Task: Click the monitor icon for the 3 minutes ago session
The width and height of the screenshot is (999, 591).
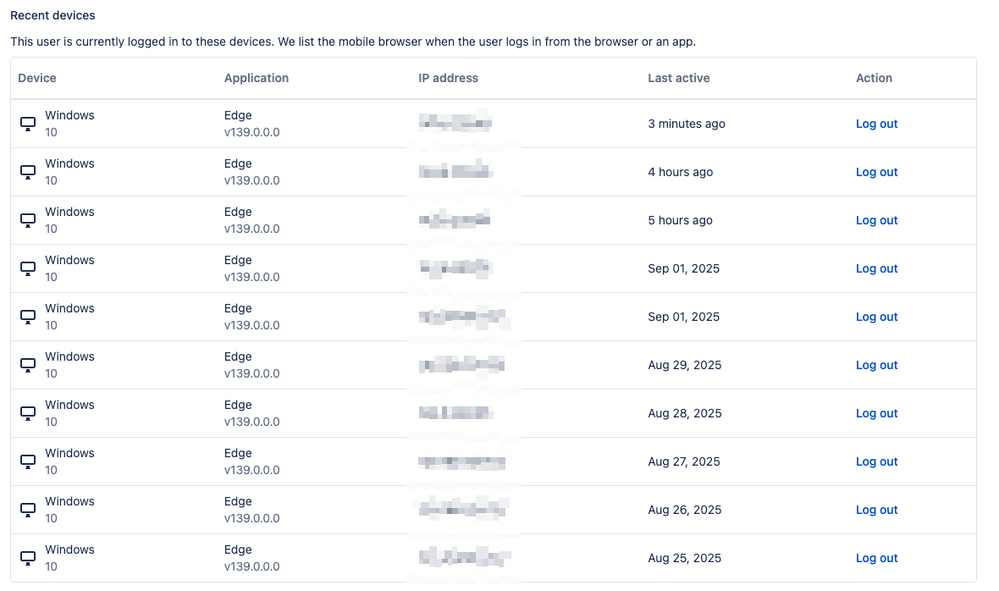Action: pyautogui.click(x=28, y=124)
